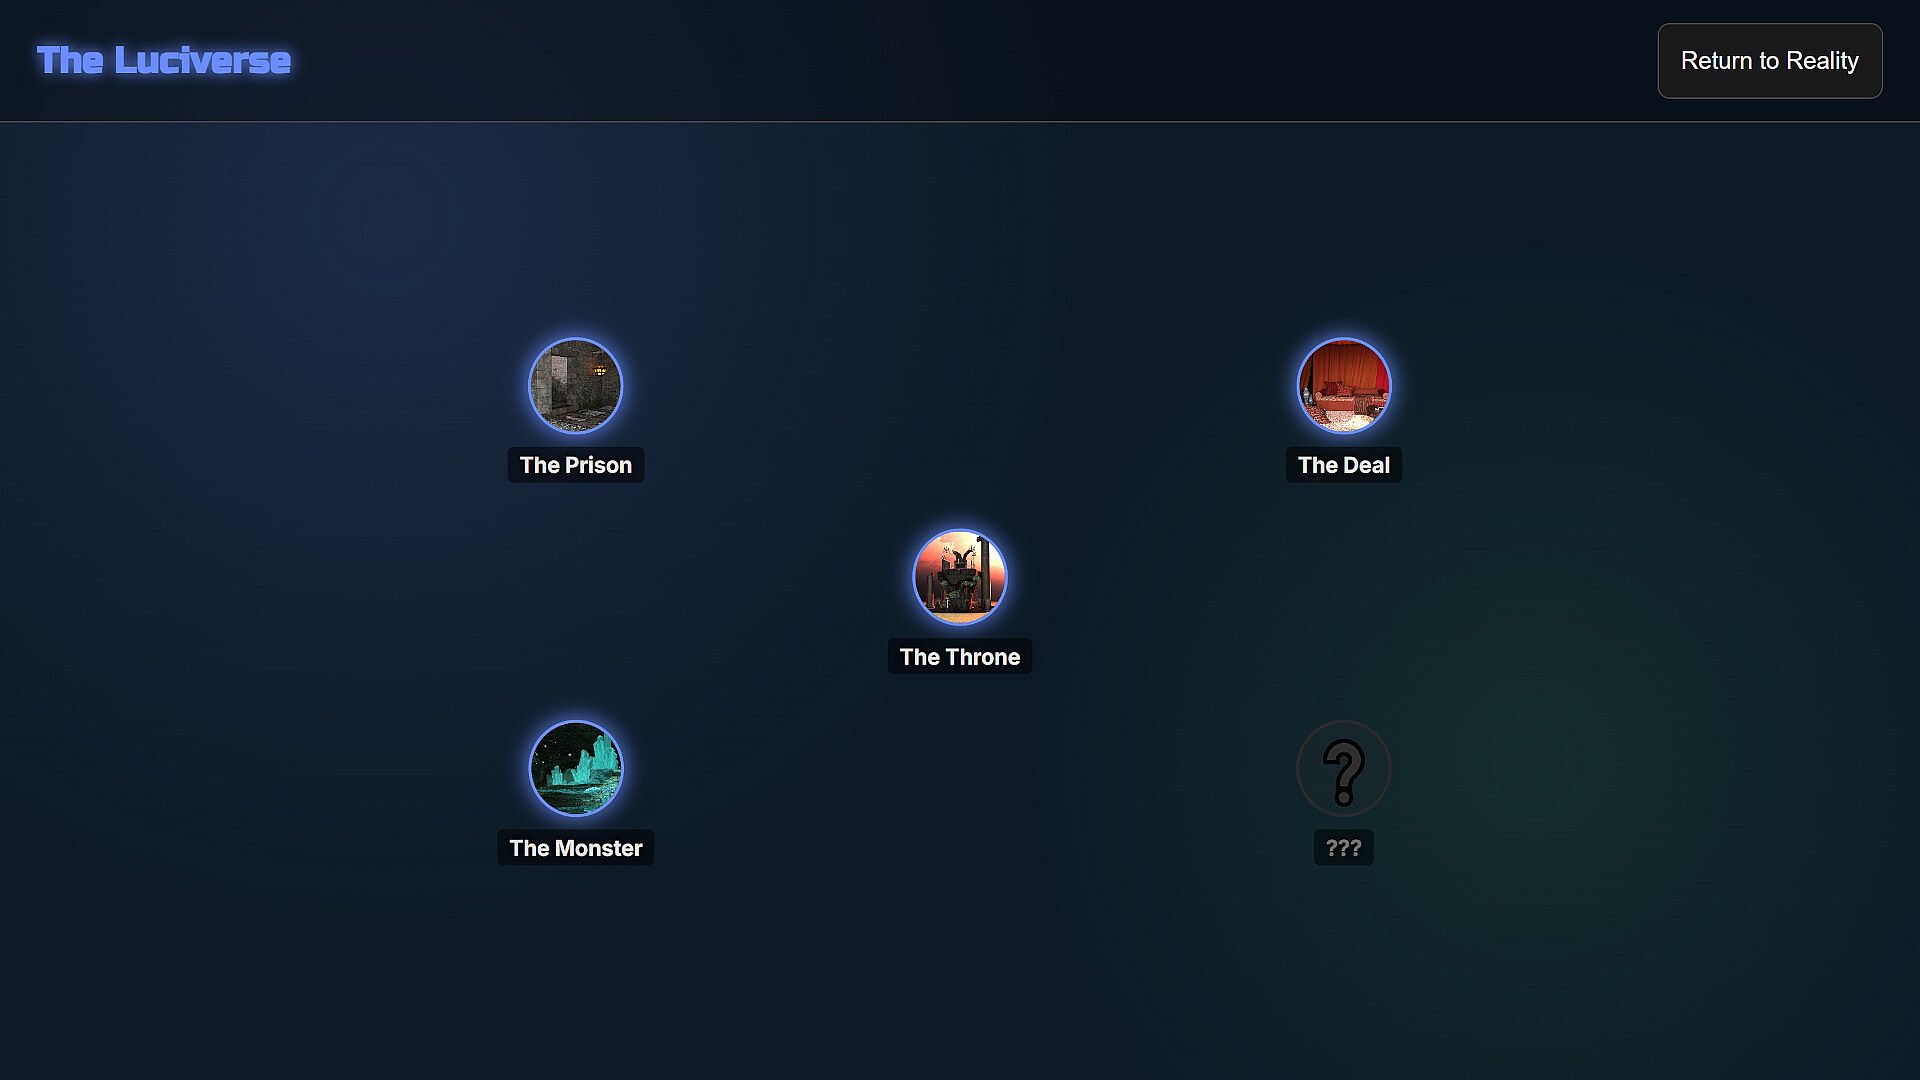Image resolution: width=1920 pixels, height=1080 pixels.
Task: Click the red curtained bedroom thumbnail
Action: [x=1343, y=386]
